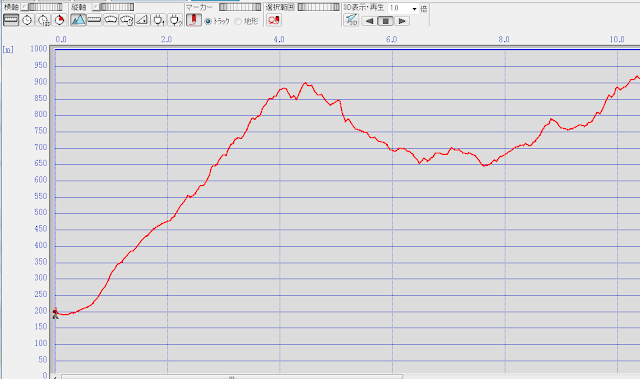
Task: Click the 200 altitude axis label
Action: [41, 310]
